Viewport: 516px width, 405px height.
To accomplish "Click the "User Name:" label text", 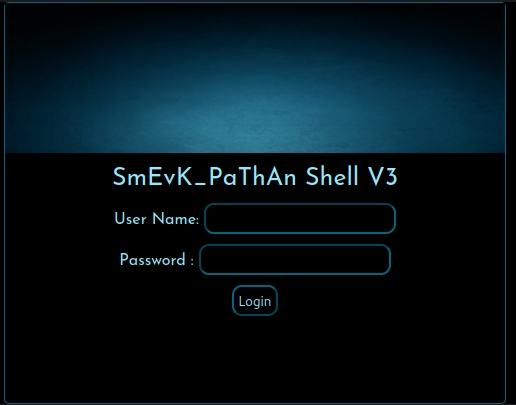I will tap(157, 219).
